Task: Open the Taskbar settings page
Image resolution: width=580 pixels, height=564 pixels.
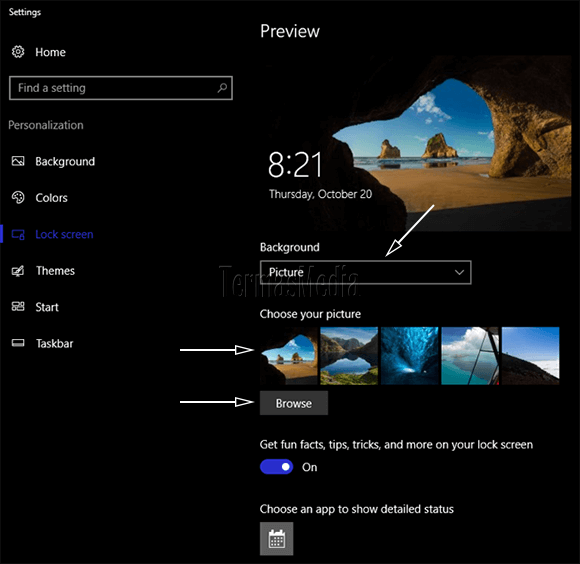Action: [54, 344]
